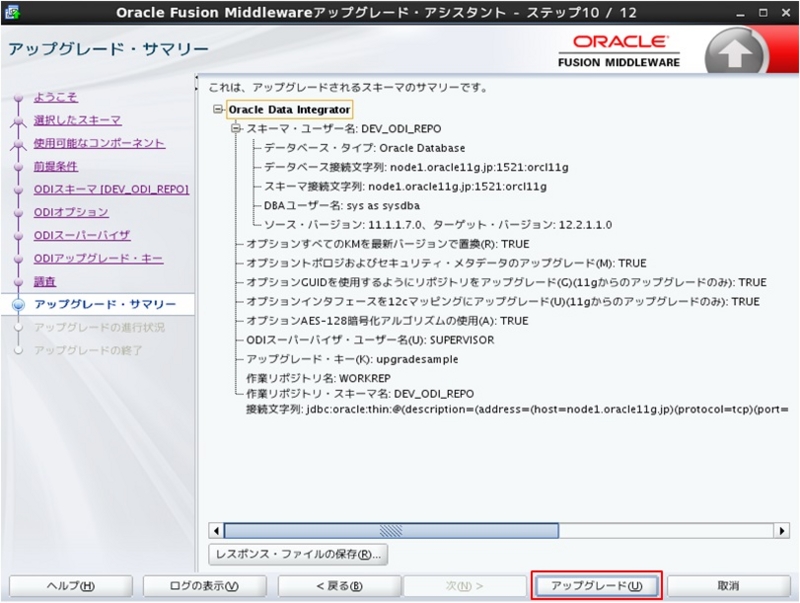800x603 pixels.
Task: Open the 調査 step link
Action: [x=45, y=282]
